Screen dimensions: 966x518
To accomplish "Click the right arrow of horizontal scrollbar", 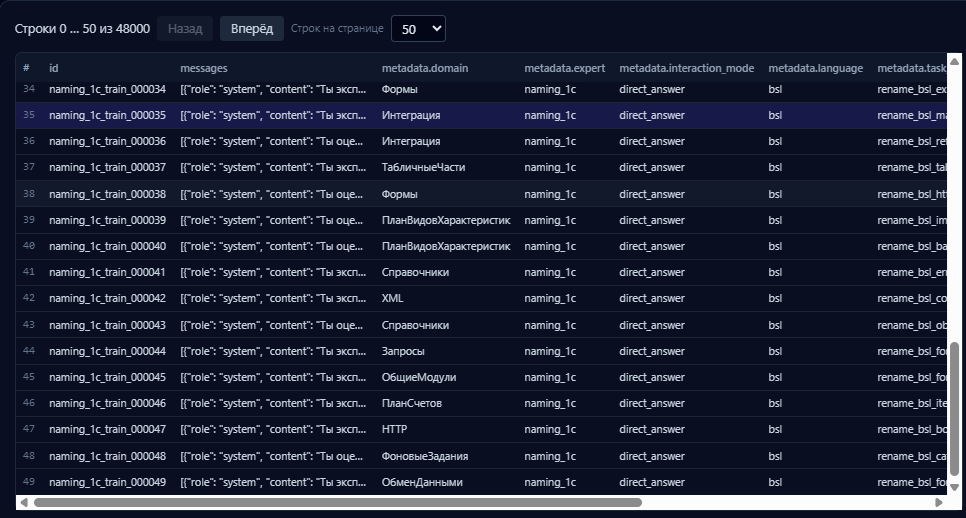I will [x=938, y=503].
